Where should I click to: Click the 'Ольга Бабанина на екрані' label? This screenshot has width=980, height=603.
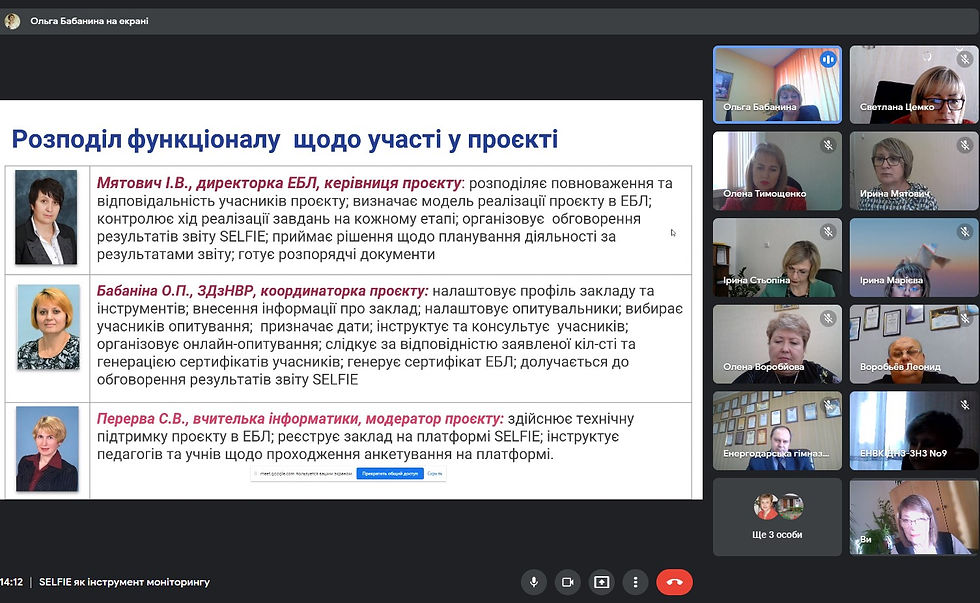pos(89,21)
